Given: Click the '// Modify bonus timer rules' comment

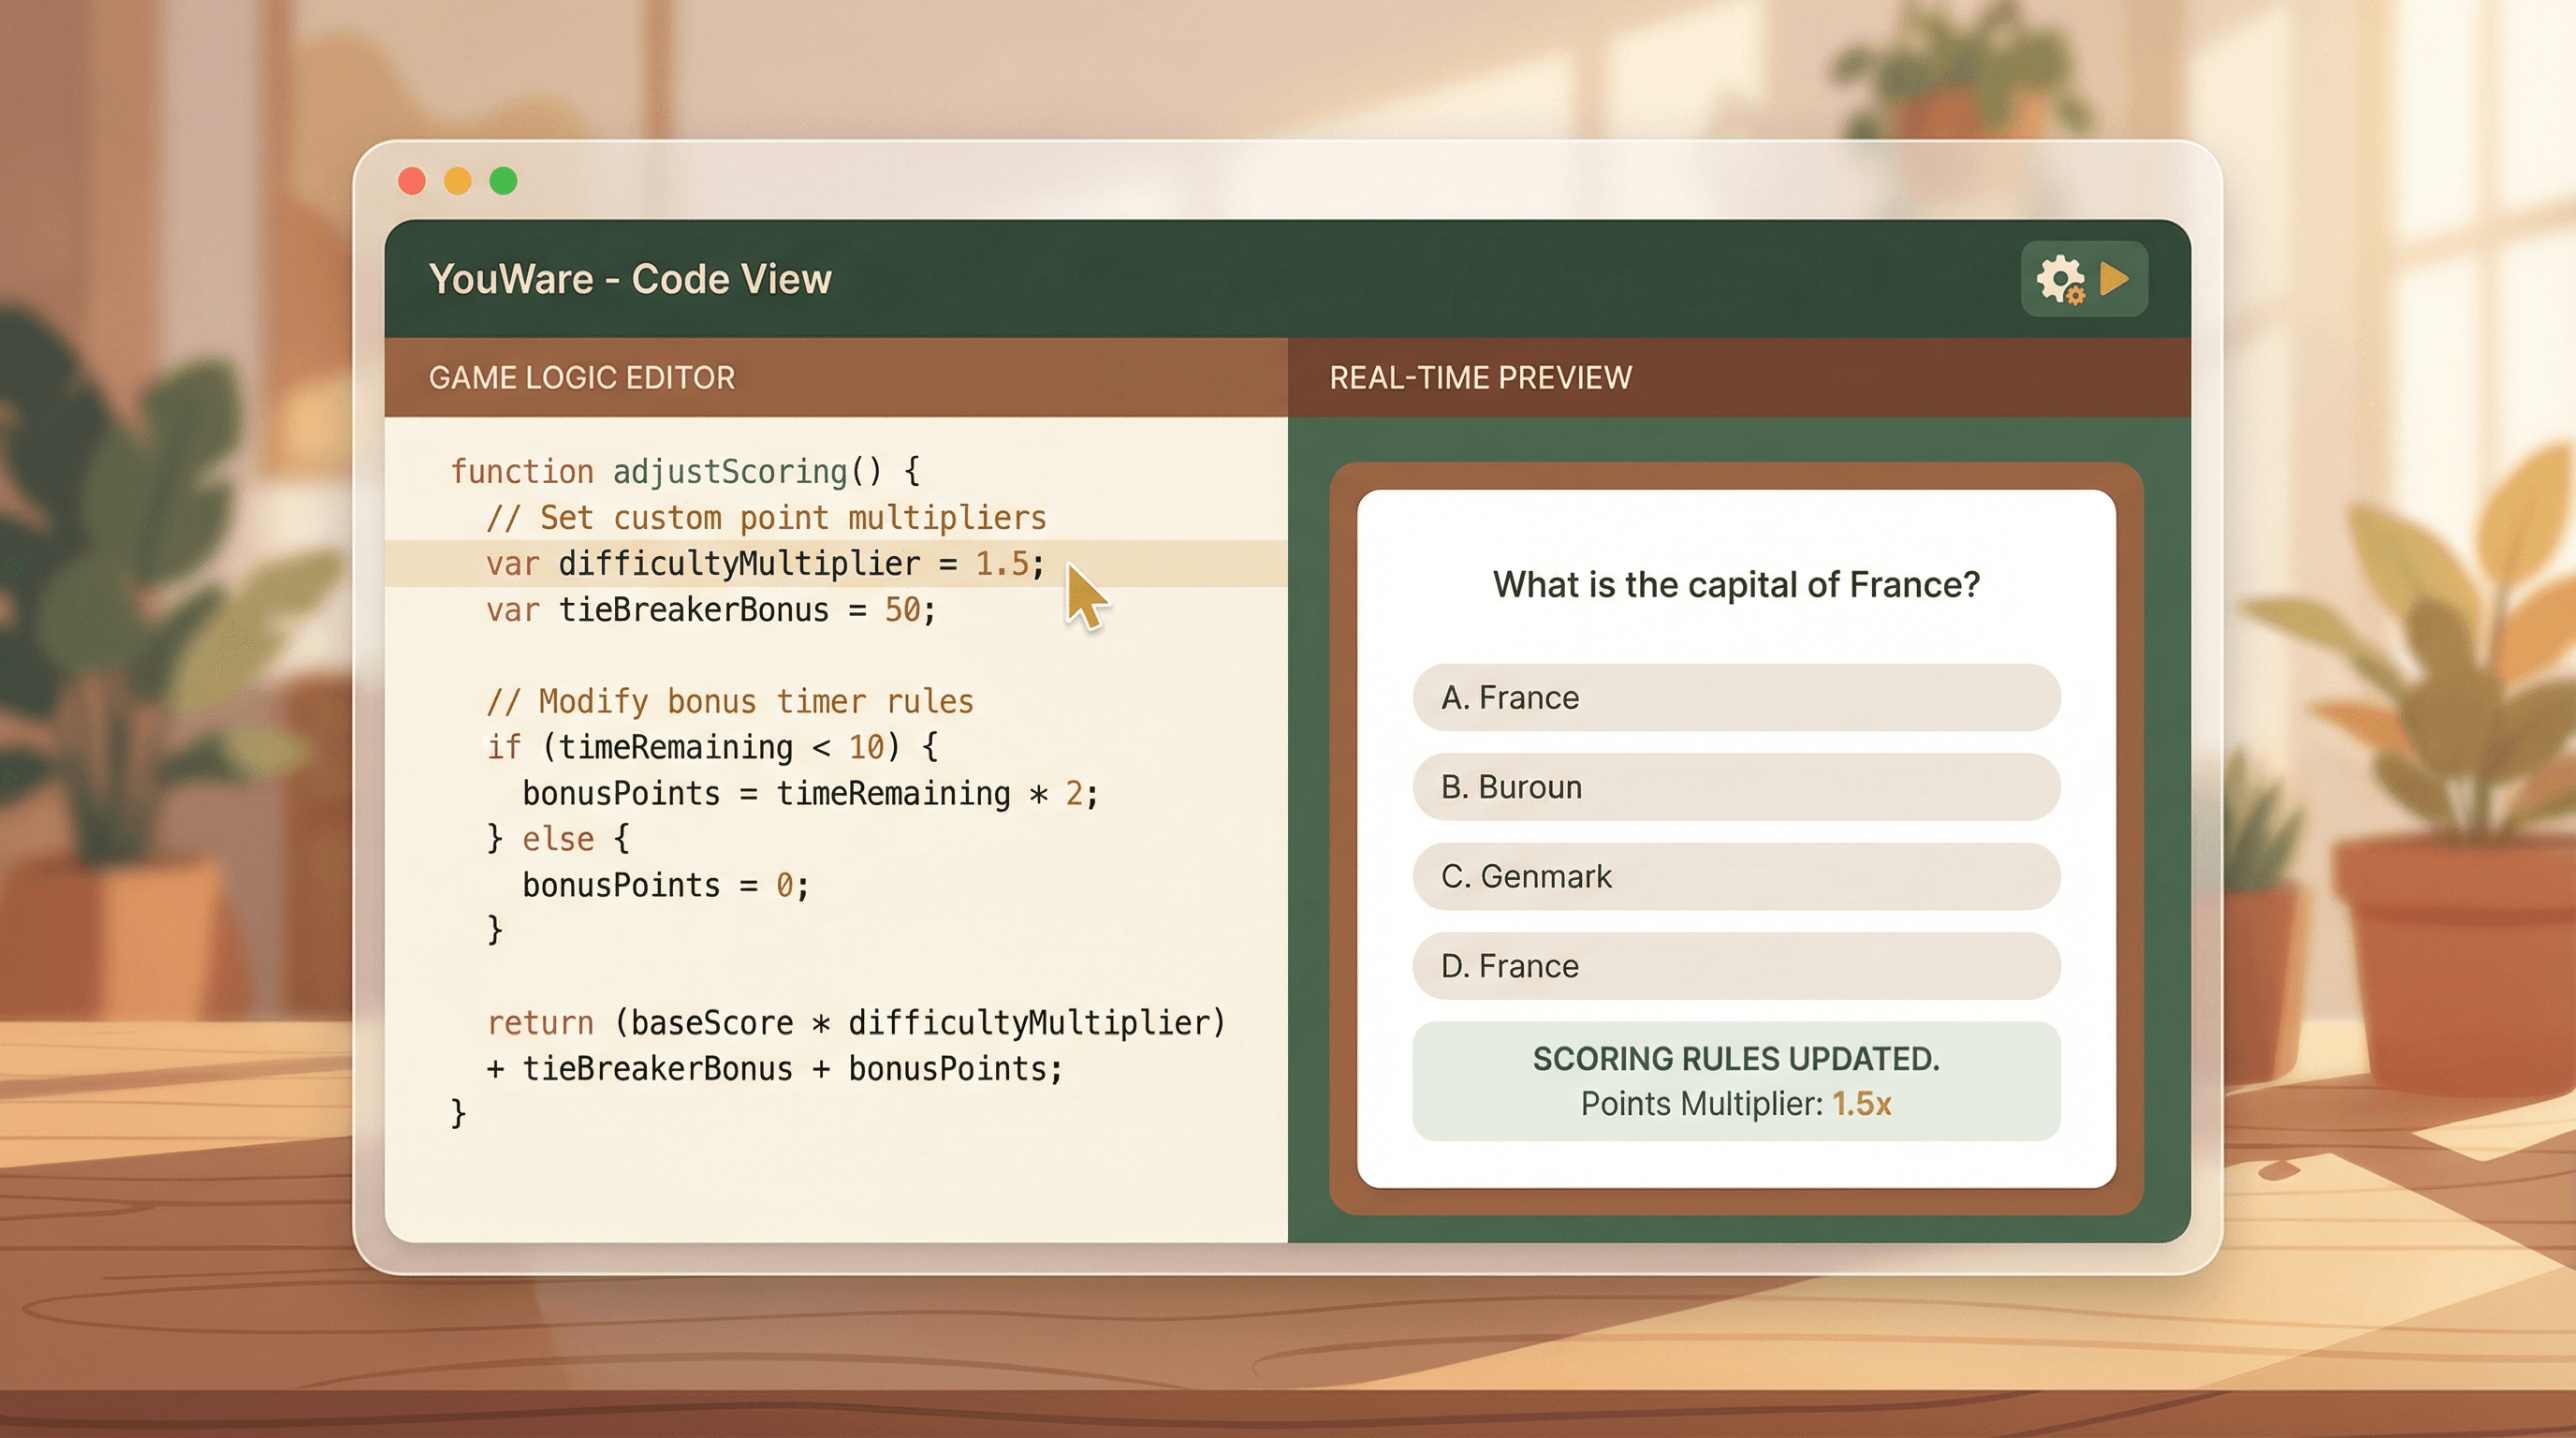Looking at the screenshot, I should point(730,702).
